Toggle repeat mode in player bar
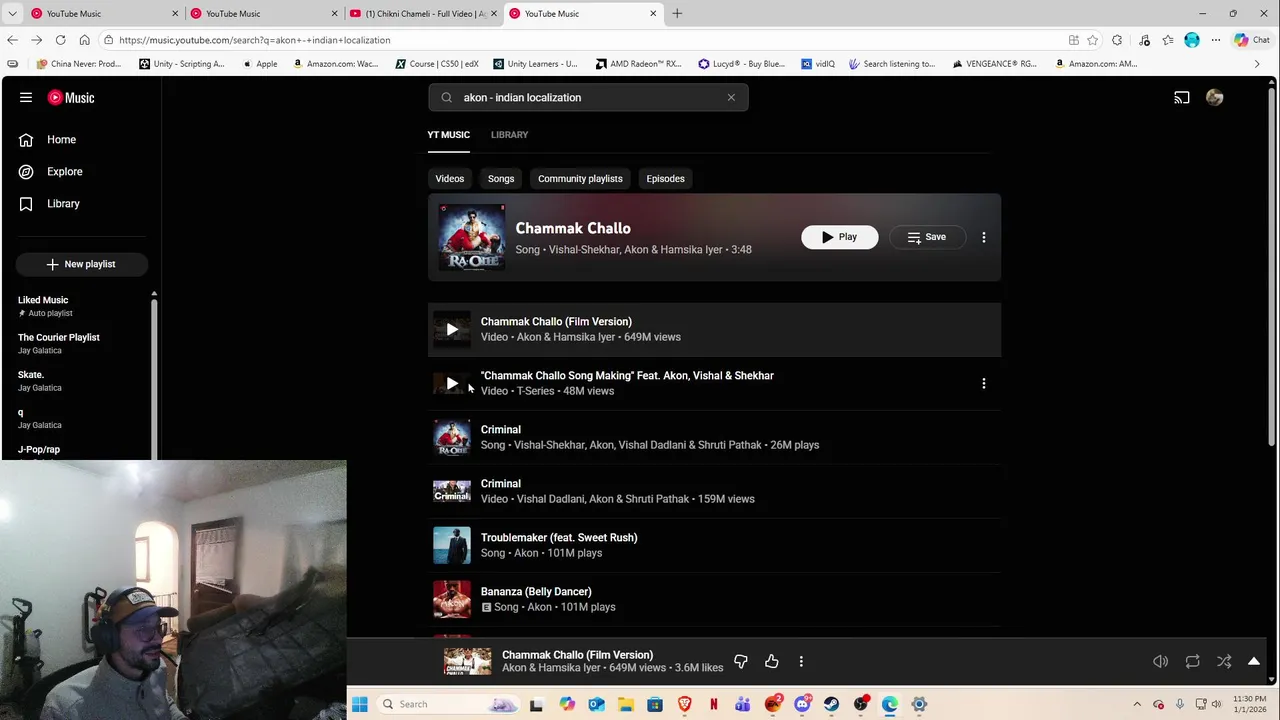This screenshot has width=1280, height=720. [1192, 661]
